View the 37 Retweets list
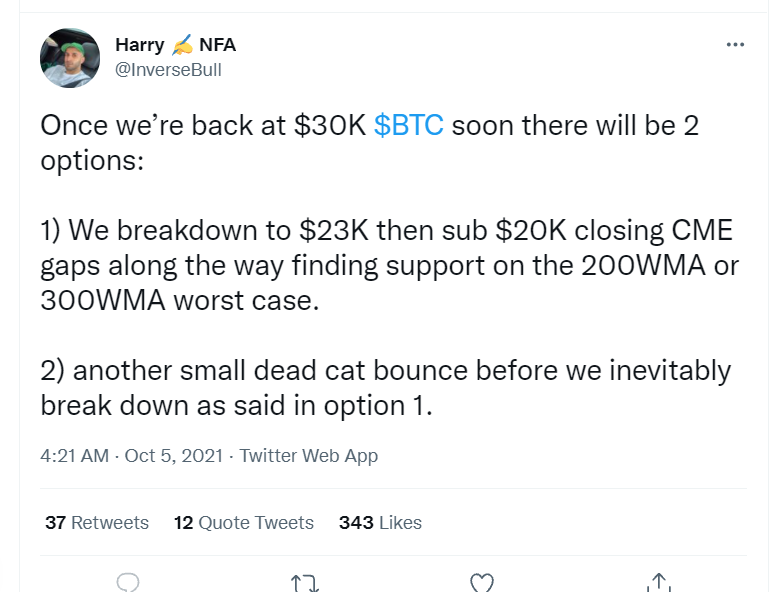This screenshot has width=773, height=592. tap(97, 523)
